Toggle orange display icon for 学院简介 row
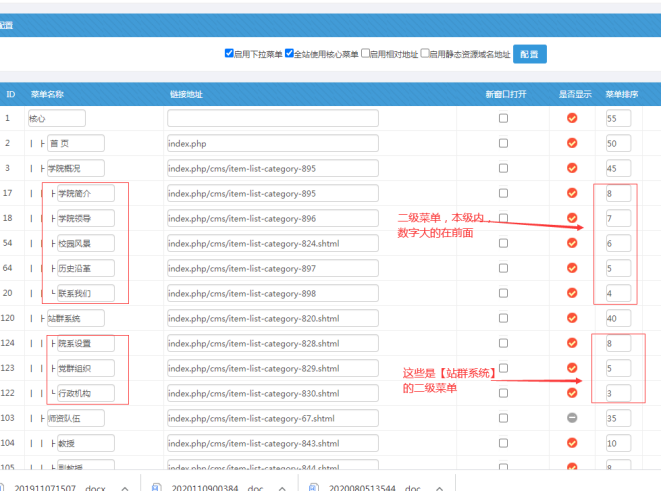 (572, 193)
